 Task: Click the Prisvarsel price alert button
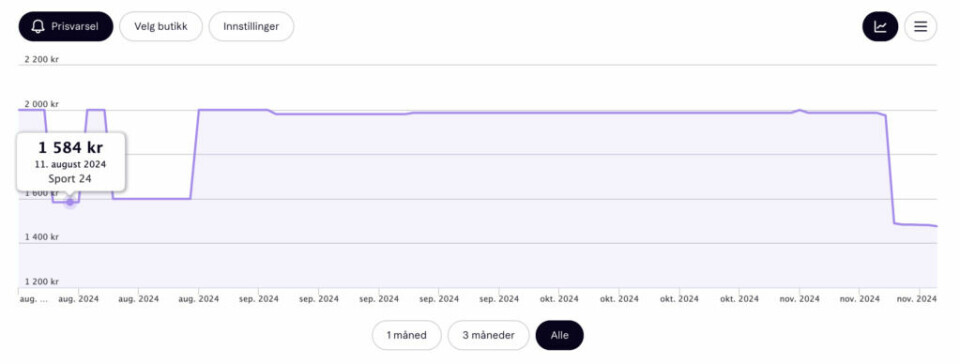pos(66,26)
